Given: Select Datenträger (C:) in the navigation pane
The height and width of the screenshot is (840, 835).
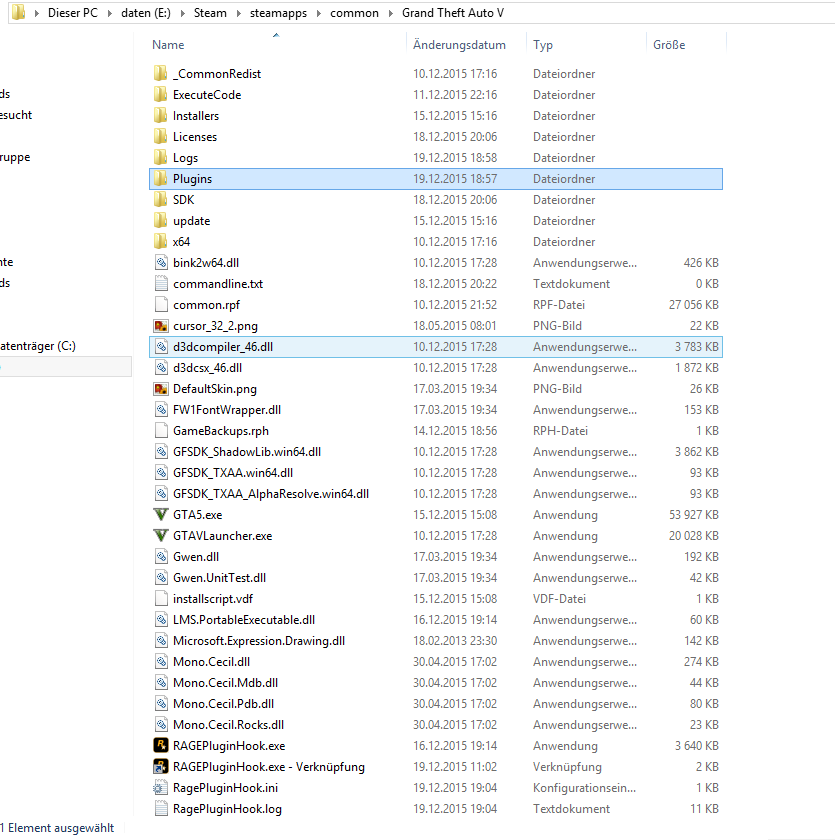Looking at the screenshot, I should point(37,346).
